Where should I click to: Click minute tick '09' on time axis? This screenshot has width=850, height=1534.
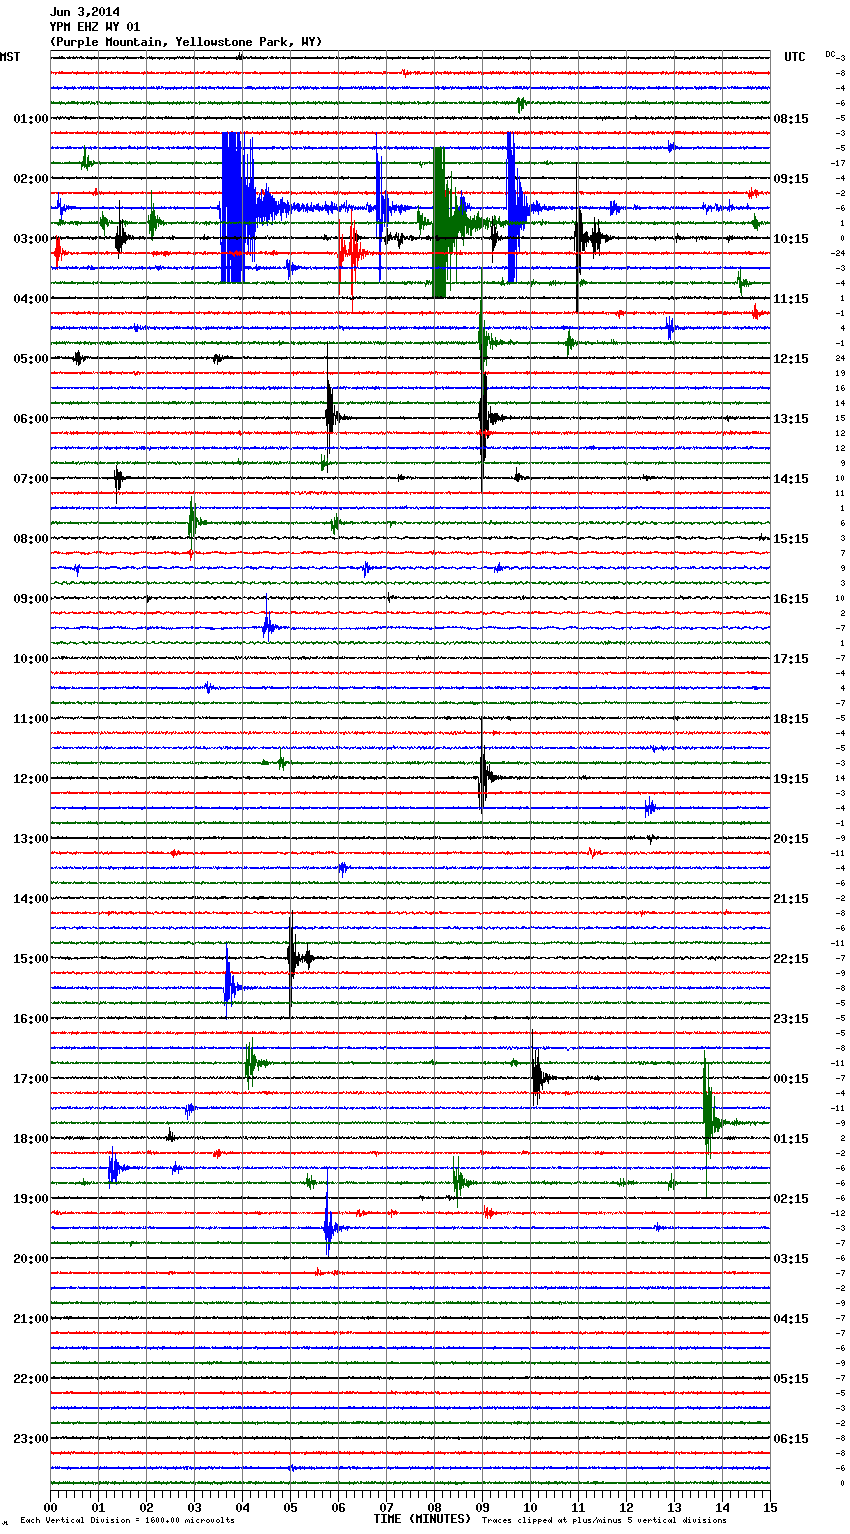pos(482,1507)
